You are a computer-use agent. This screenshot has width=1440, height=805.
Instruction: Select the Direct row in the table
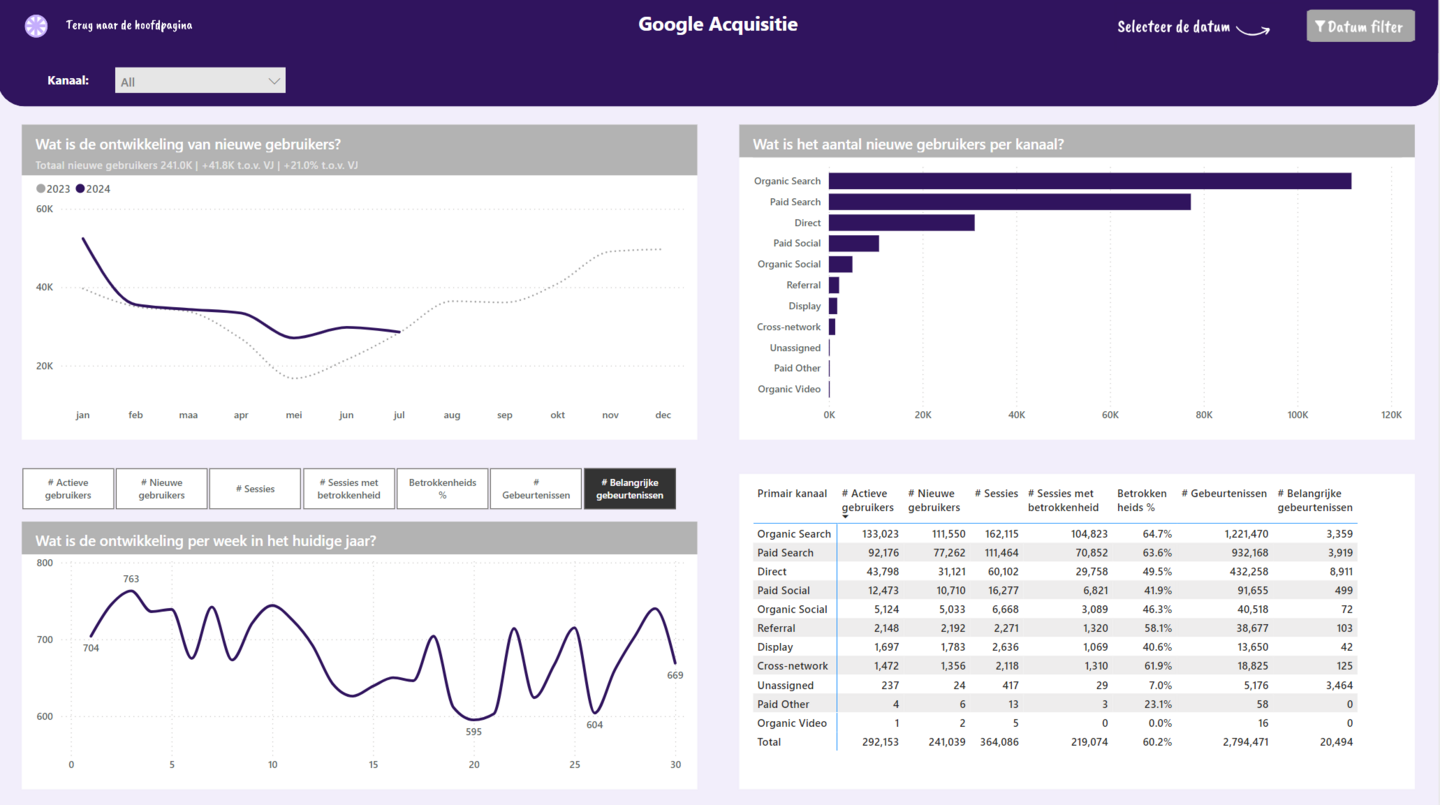click(1055, 572)
